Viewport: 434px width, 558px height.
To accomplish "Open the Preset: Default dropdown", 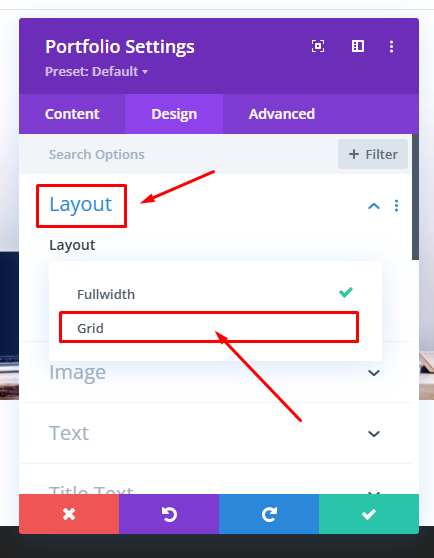I will click(x=96, y=72).
